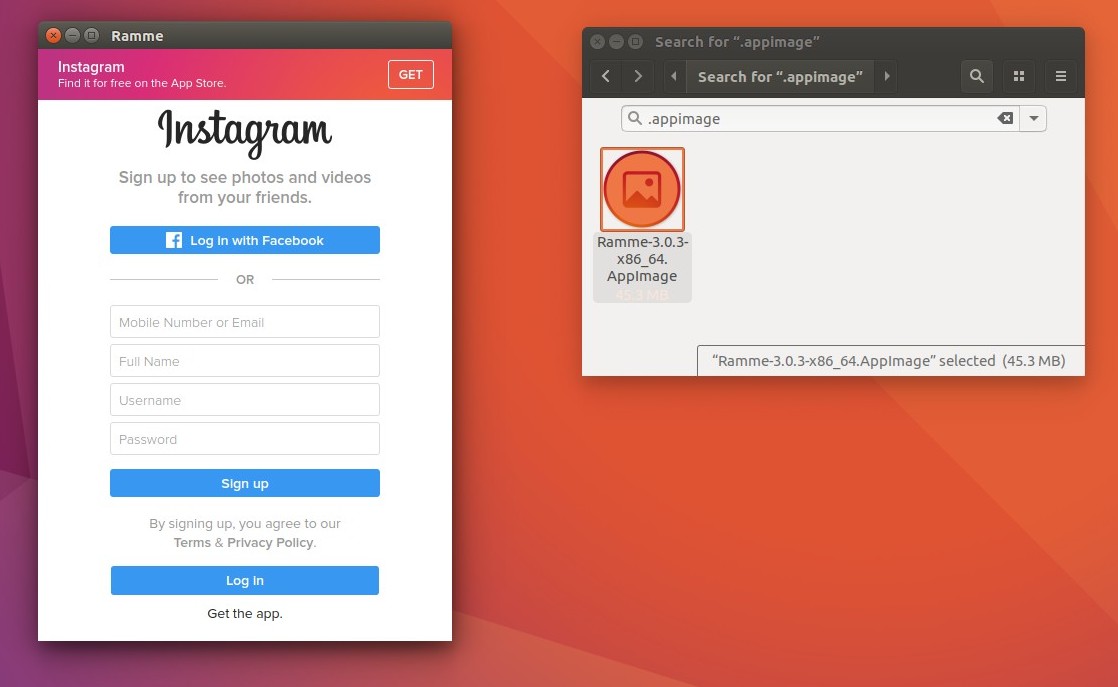The height and width of the screenshot is (687, 1118).
Task: Click the Get the app link
Action: click(x=245, y=614)
